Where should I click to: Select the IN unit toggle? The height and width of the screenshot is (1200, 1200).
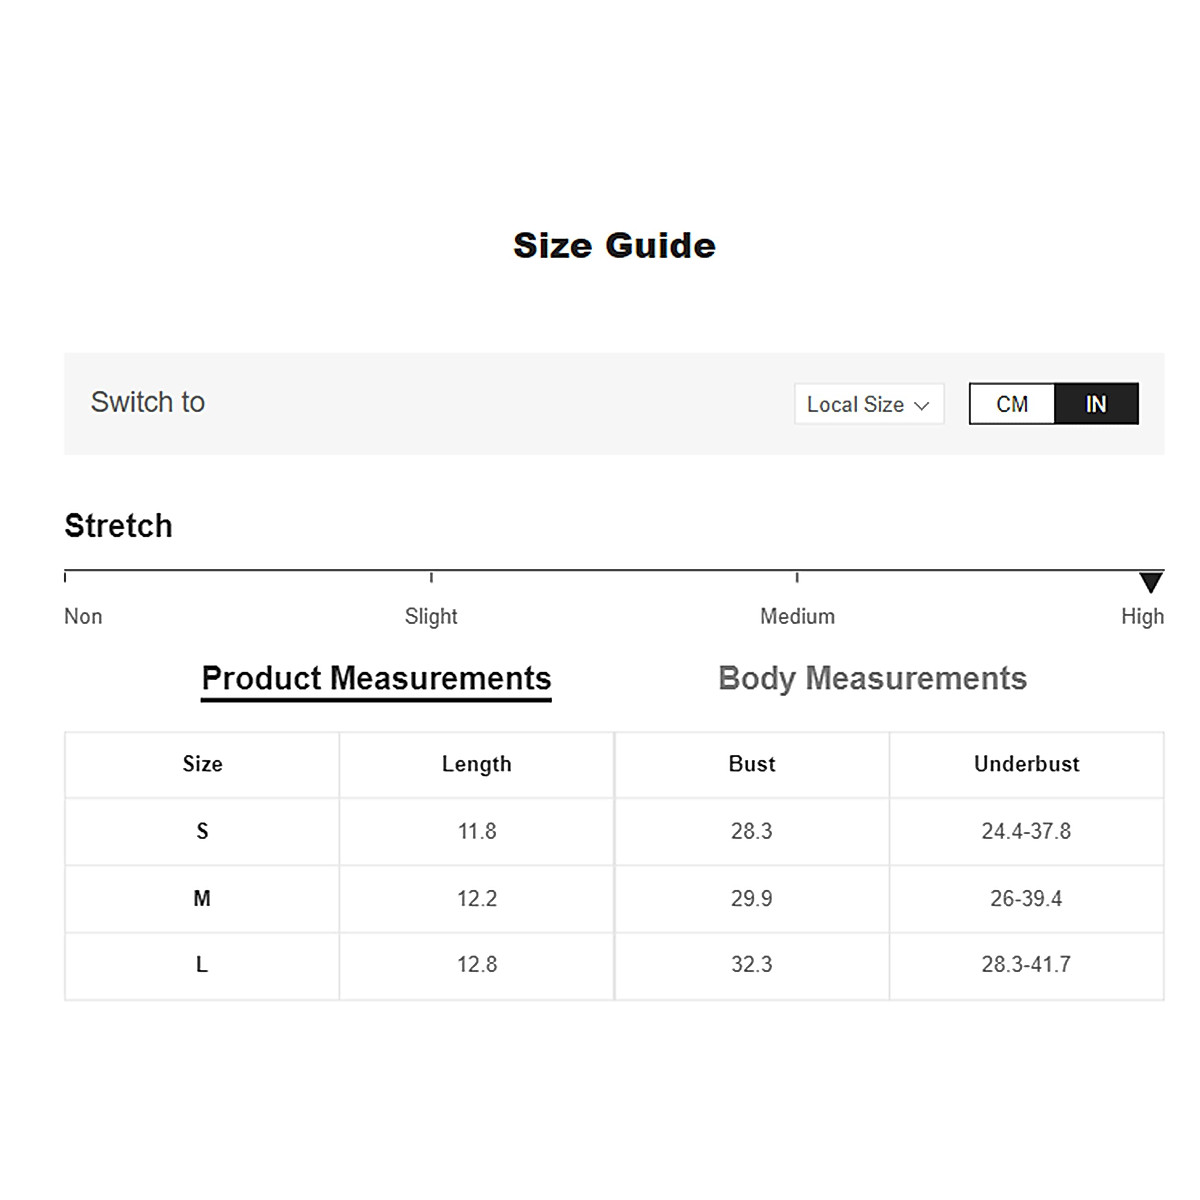[1096, 404]
